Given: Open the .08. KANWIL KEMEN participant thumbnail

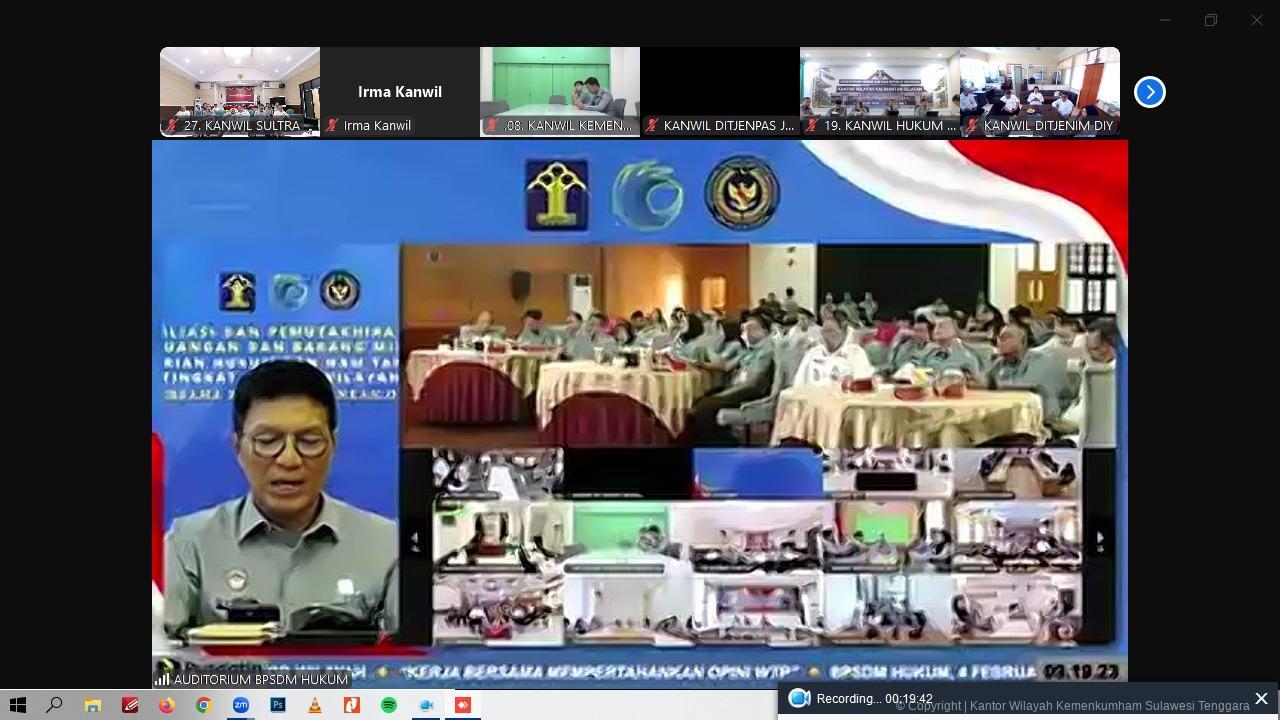Looking at the screenshot, I should [560, 91].
